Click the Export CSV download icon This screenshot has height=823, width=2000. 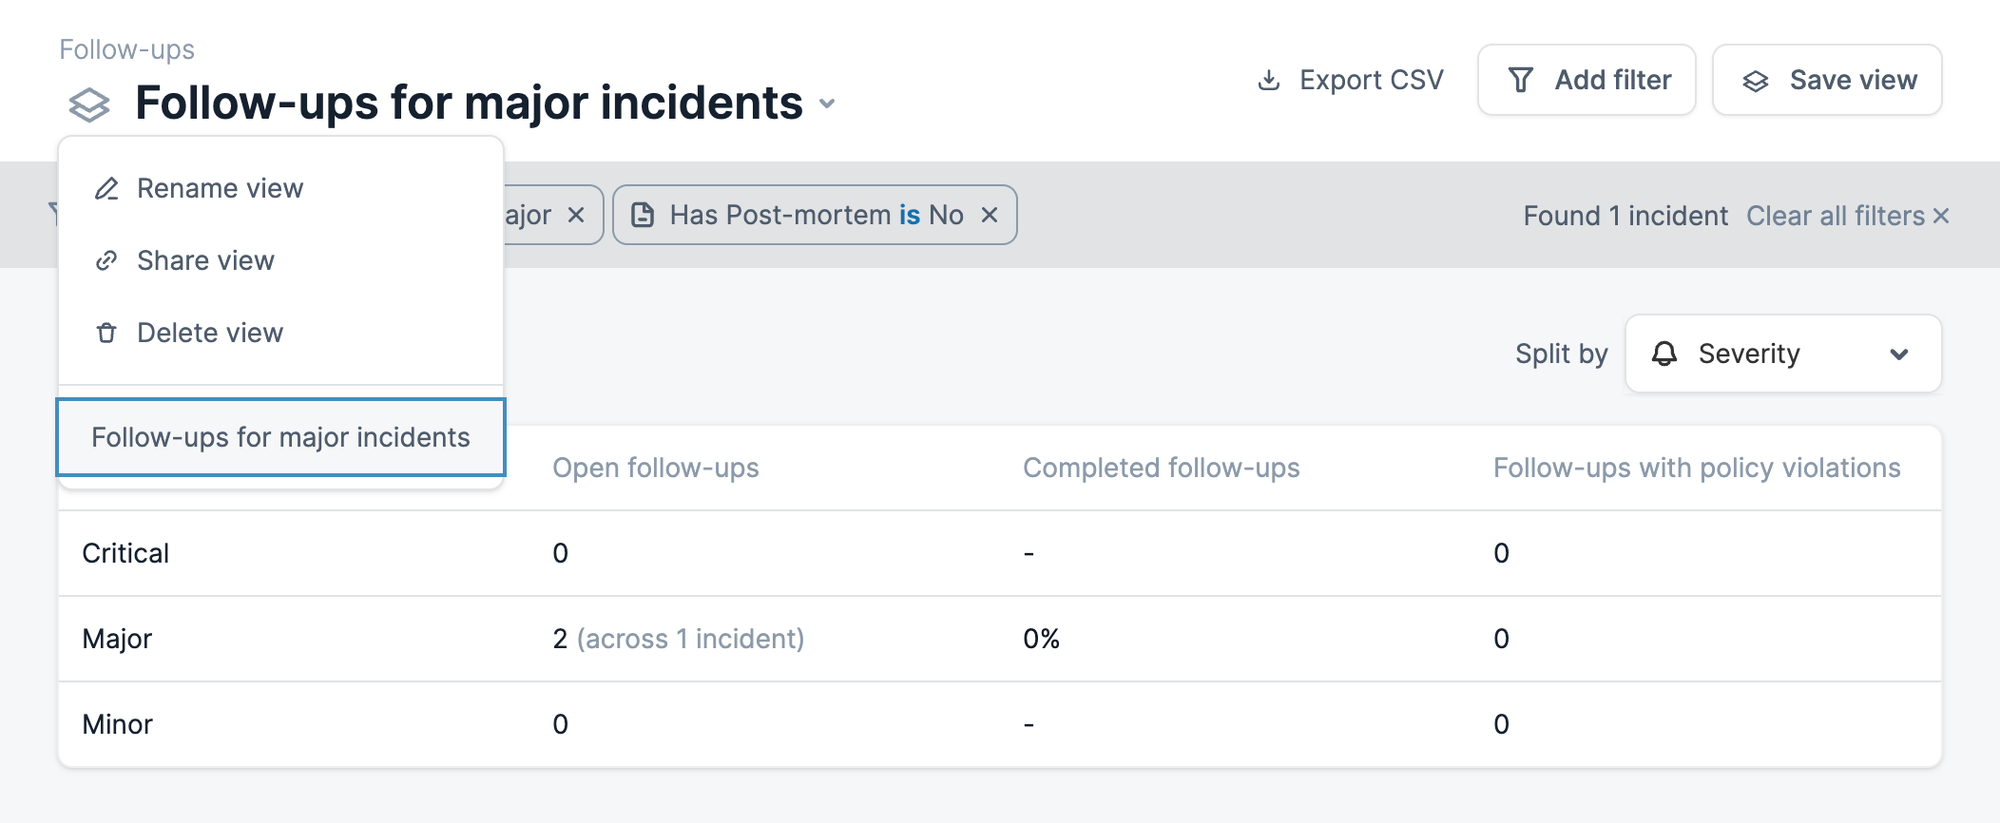click(1268, 80)
